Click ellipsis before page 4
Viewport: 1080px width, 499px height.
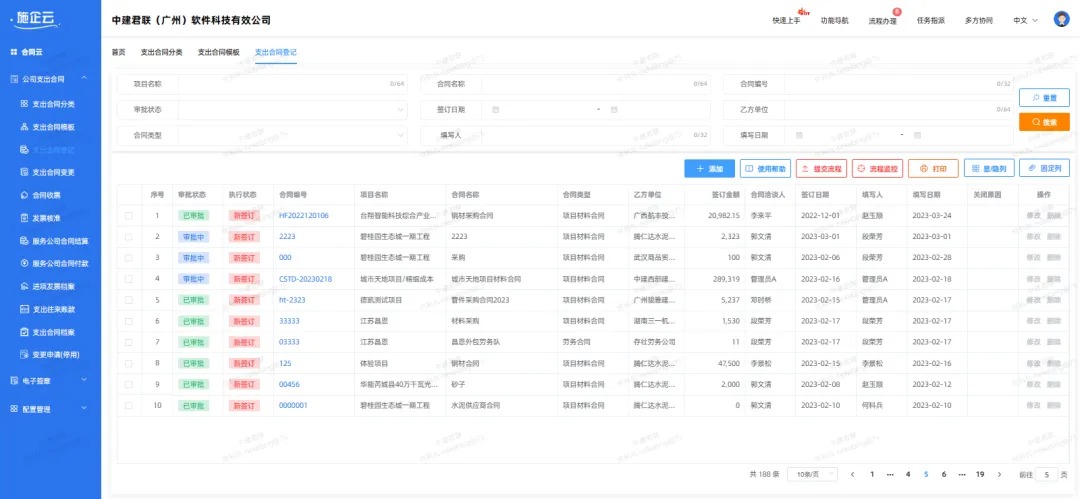click(x=890, y=474)
